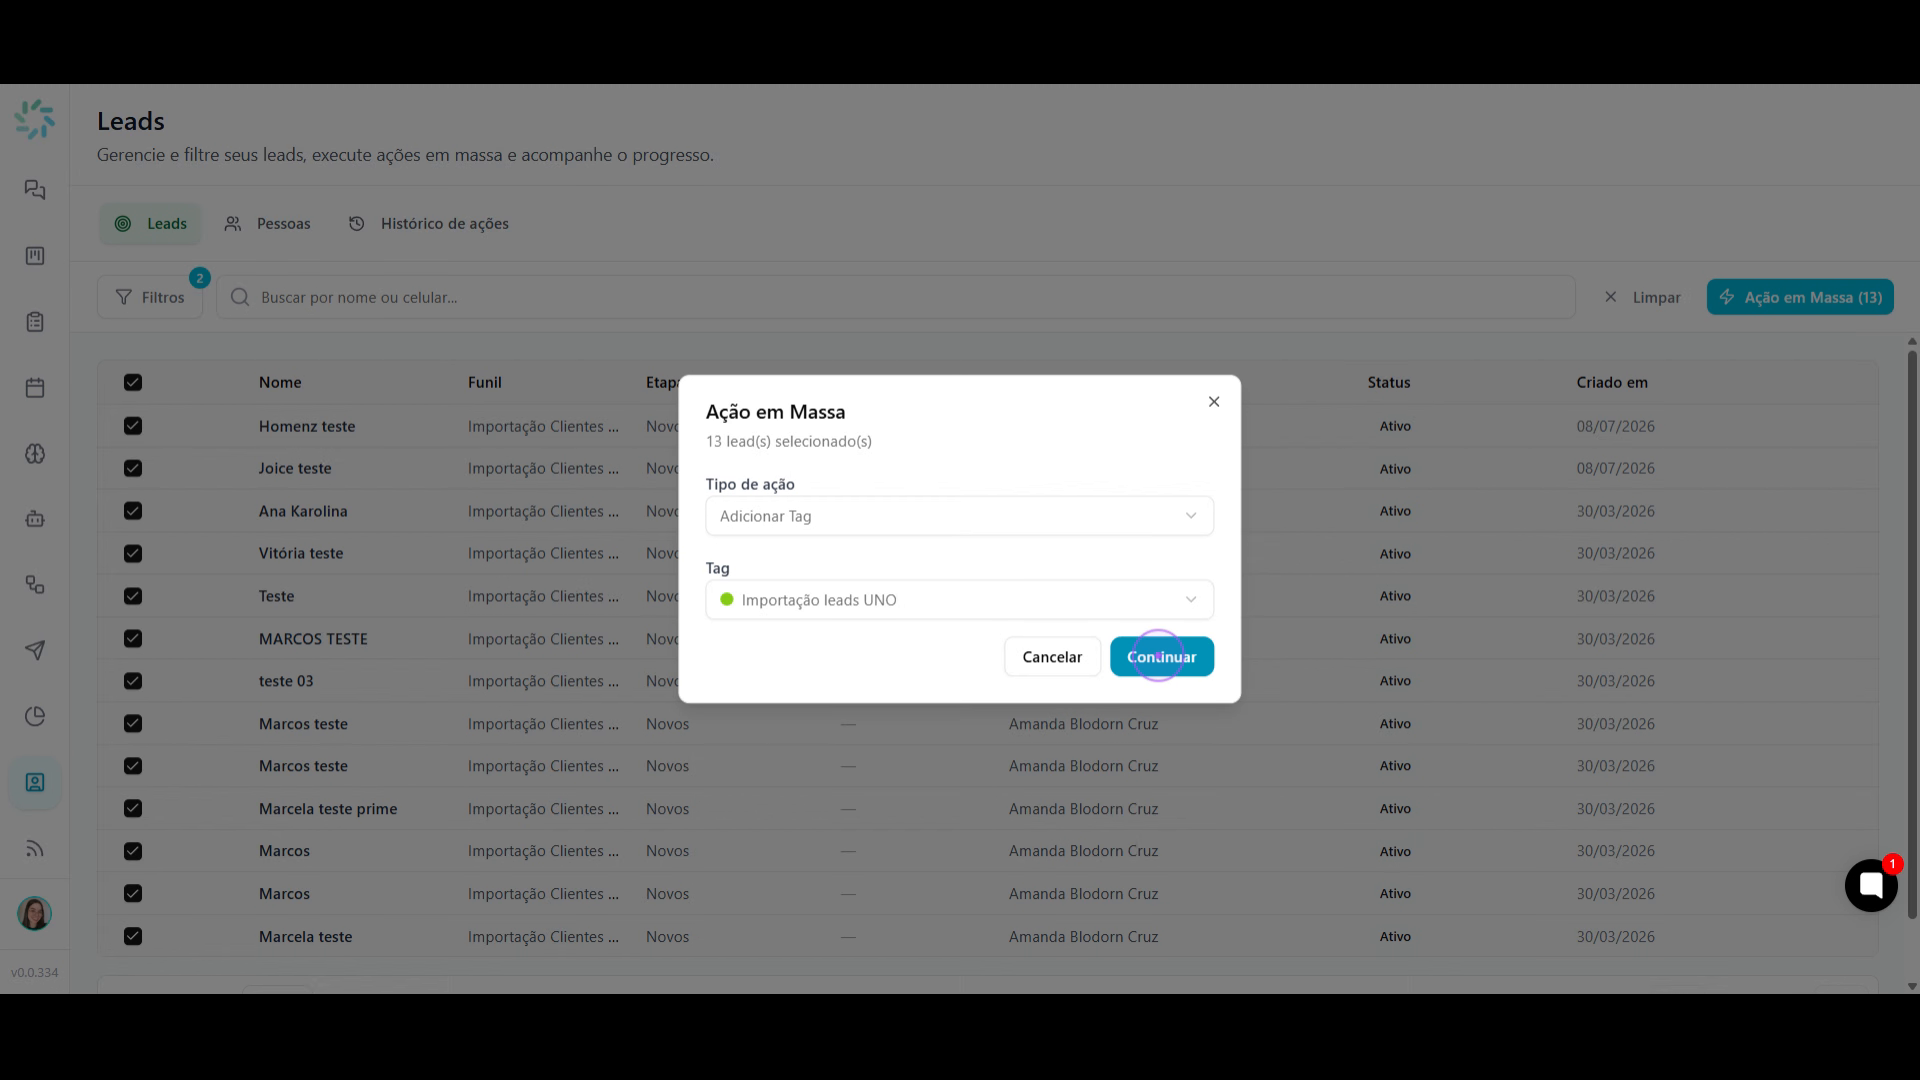This screenshot has height=1080, width=1920.
Task: Uncheck the Vitória teste row checkbox
Action: tap(133, 553)
